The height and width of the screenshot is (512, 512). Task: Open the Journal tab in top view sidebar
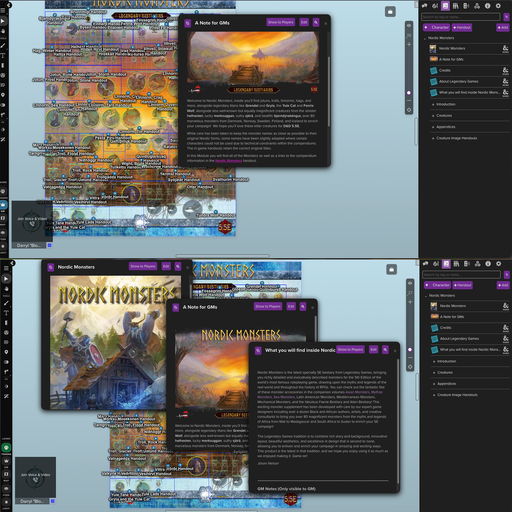(445, 6)
